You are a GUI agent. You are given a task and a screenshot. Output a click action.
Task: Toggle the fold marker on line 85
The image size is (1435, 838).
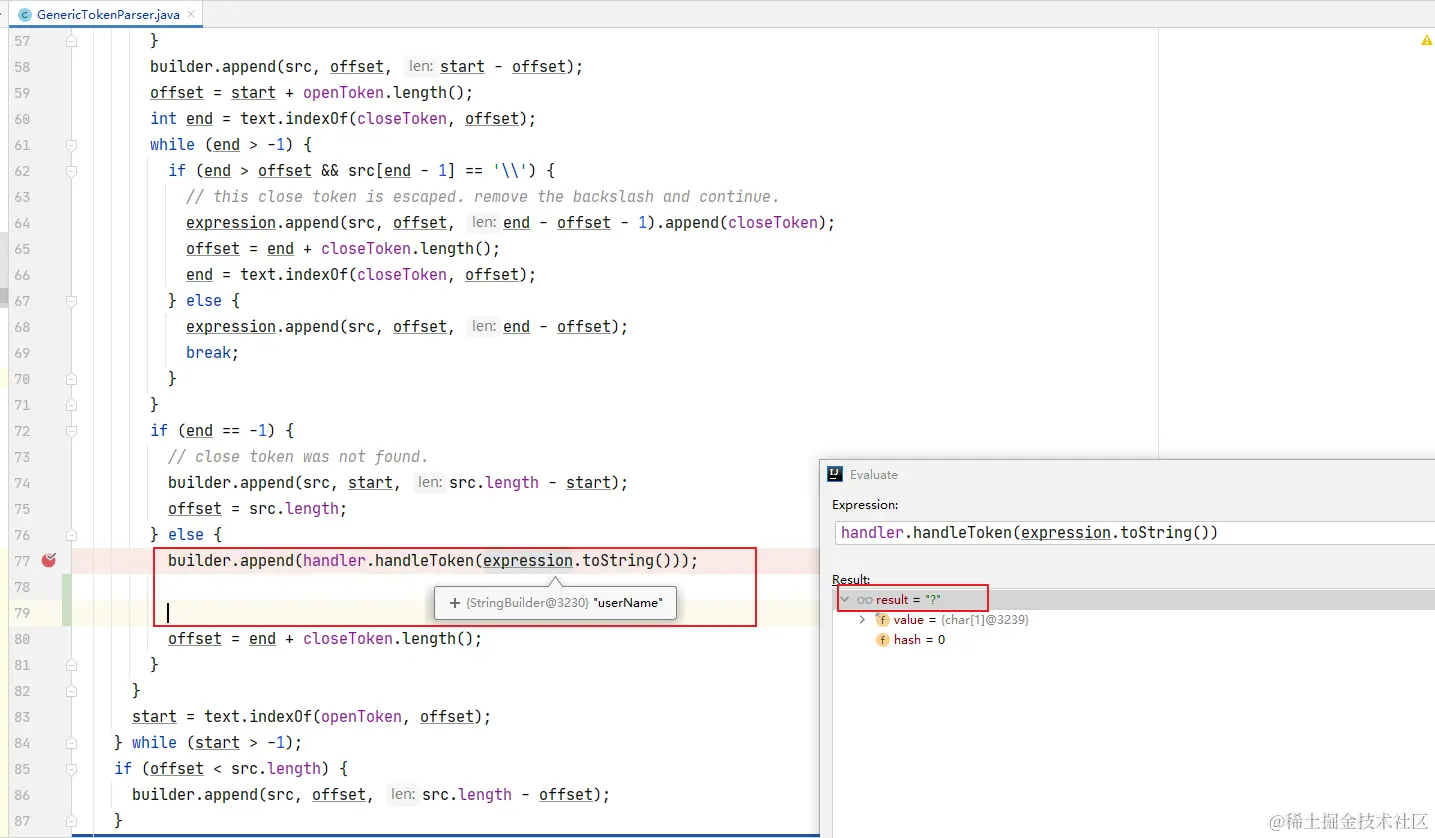(x=71, y=769)
